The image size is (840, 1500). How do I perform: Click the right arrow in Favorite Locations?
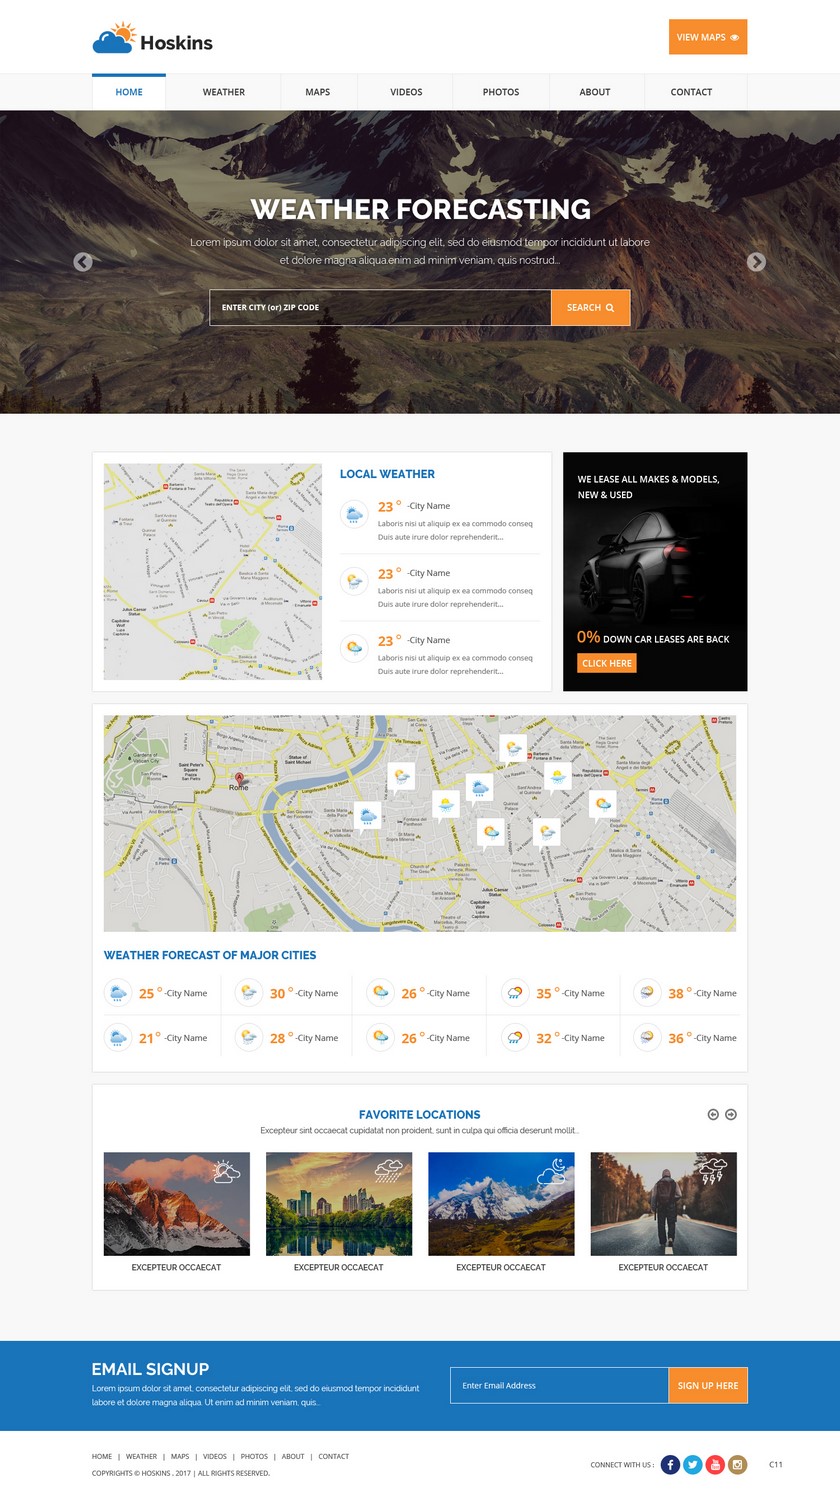pyautogui.click(x=733, y=1113)
